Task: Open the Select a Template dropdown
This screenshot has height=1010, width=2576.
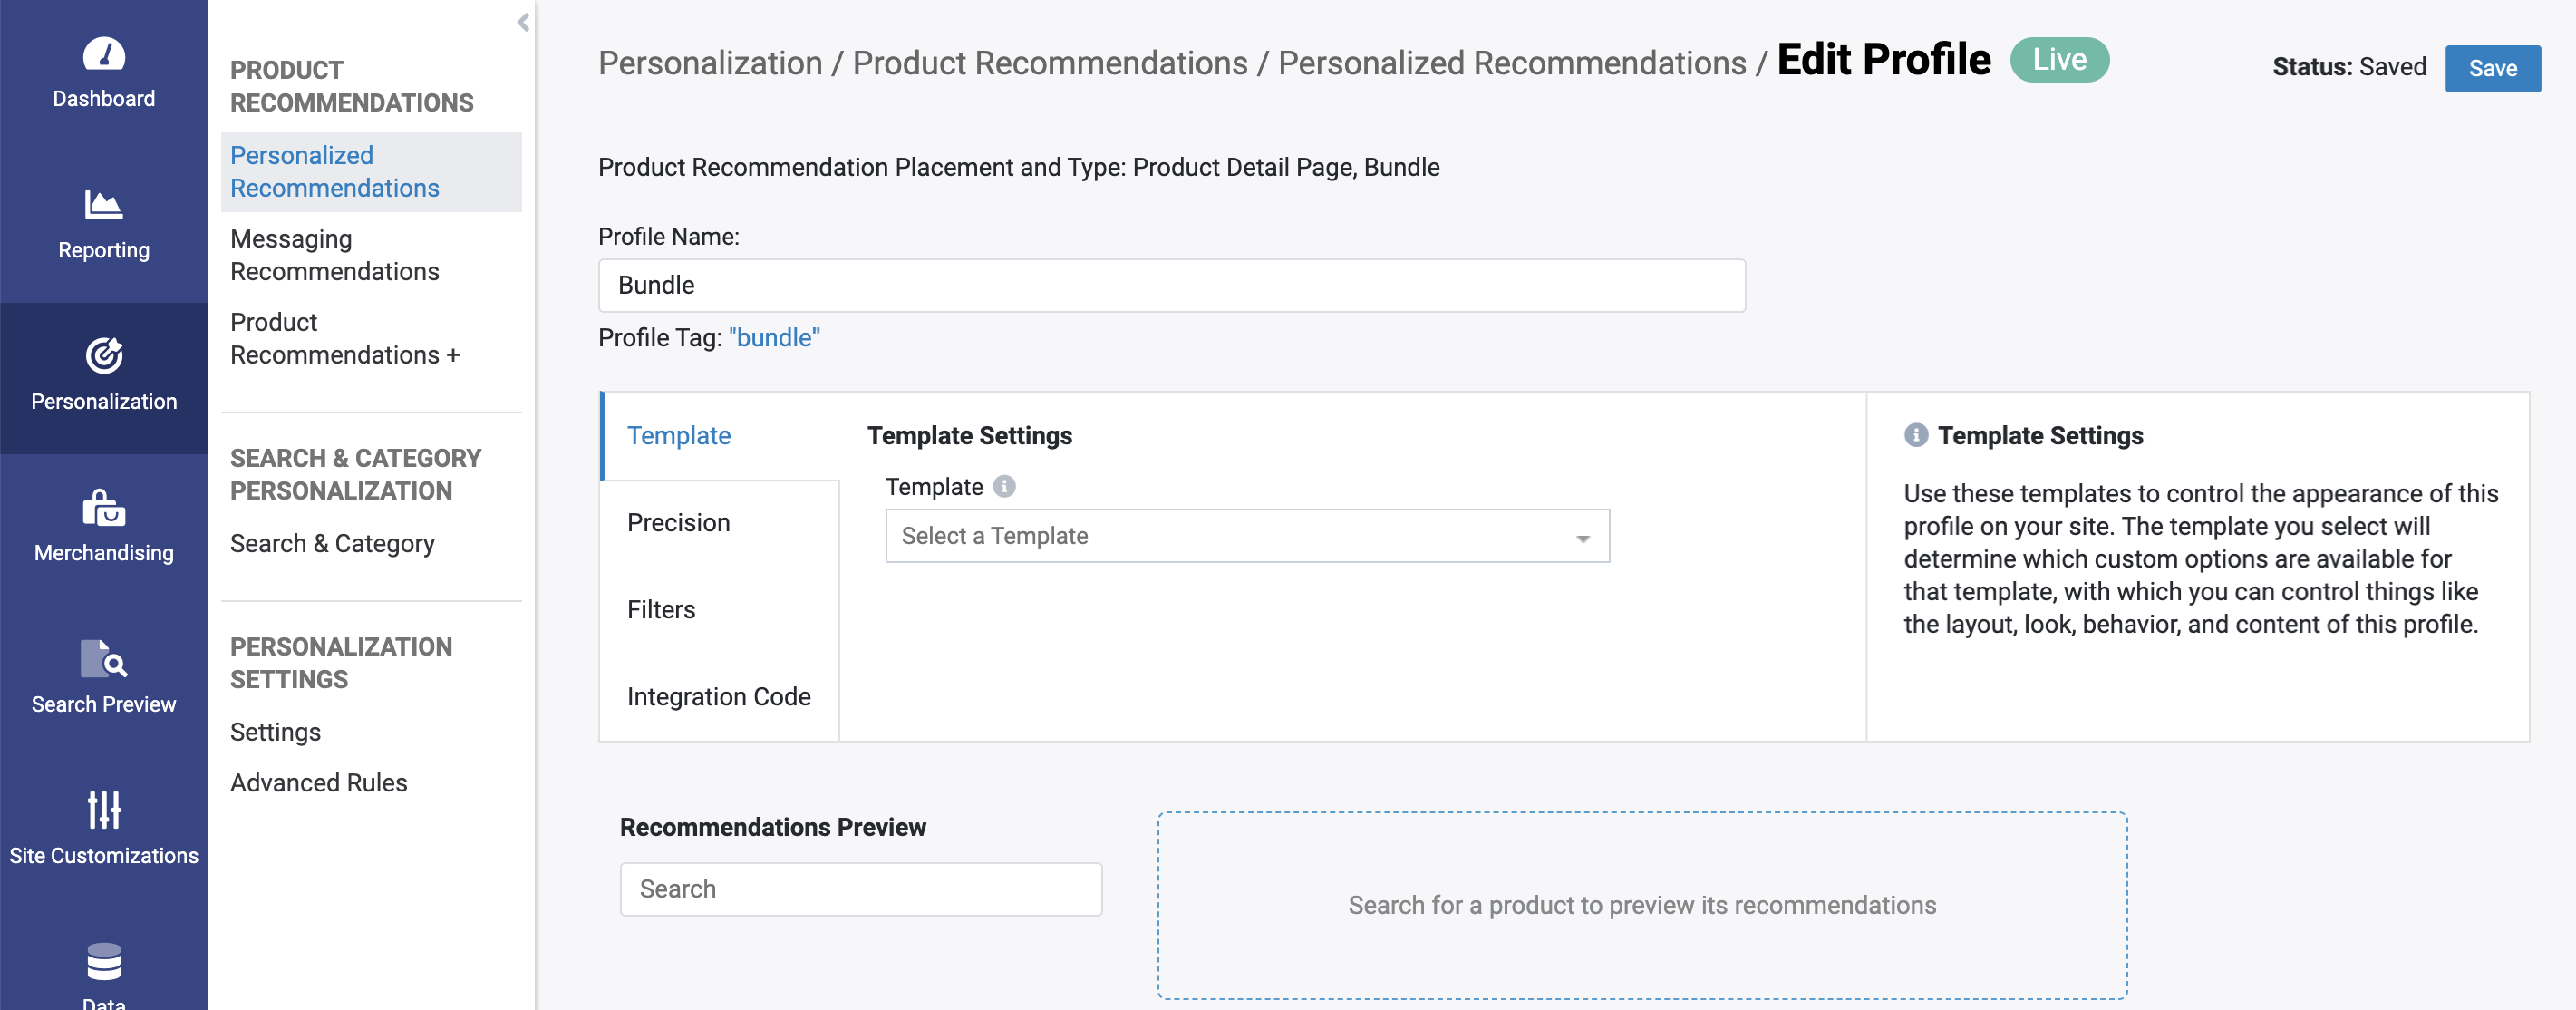Action: 1247,536
